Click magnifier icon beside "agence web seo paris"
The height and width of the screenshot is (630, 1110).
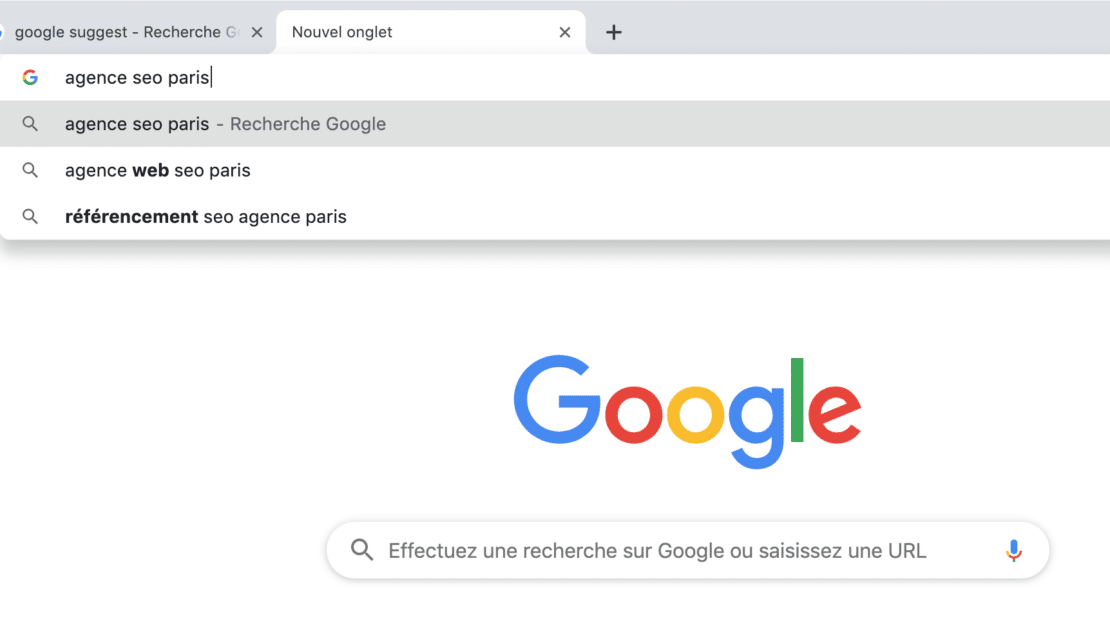30,170
